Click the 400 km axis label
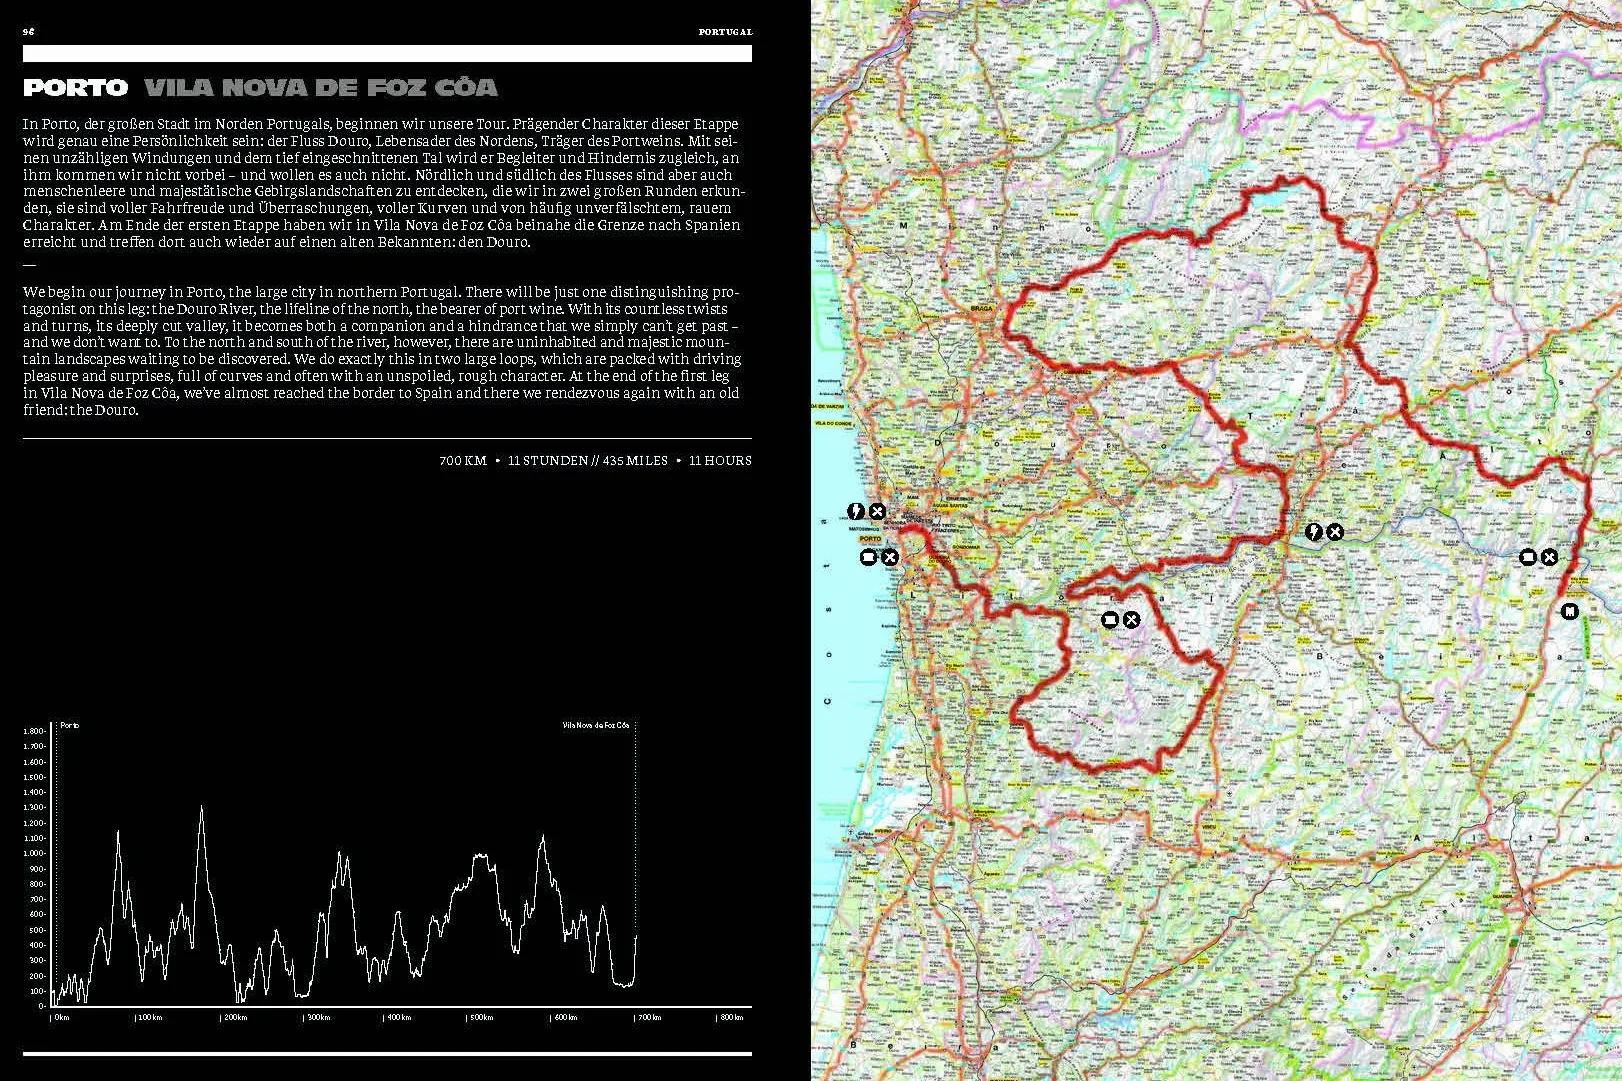 click(398, 1017)
